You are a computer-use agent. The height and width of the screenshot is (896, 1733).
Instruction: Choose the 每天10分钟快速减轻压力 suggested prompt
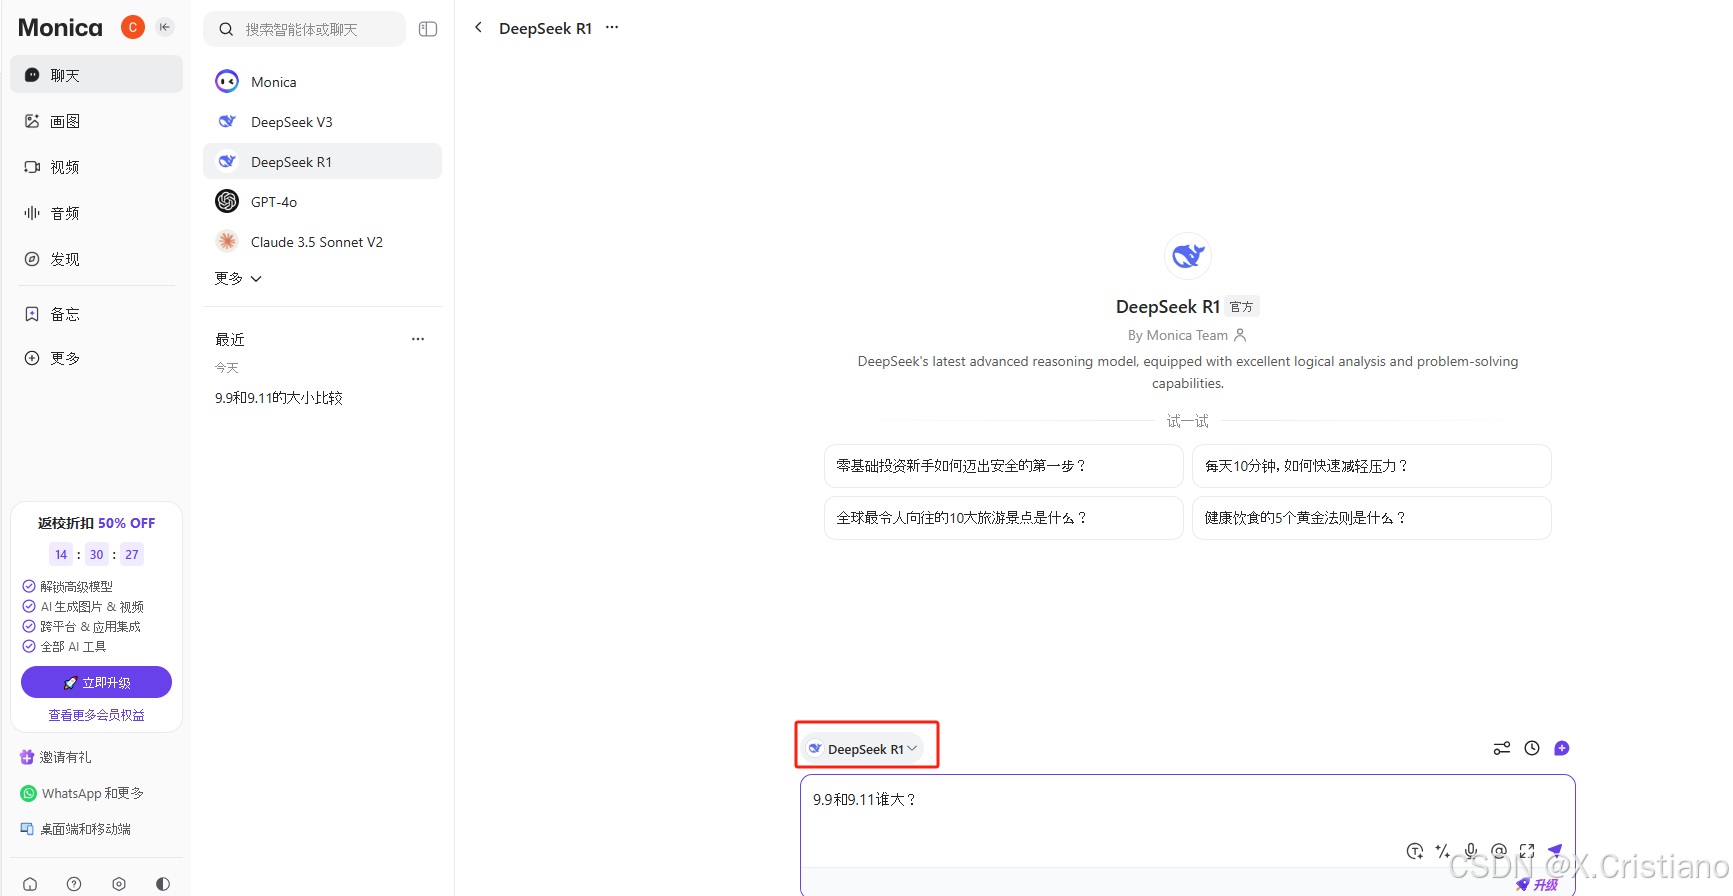(x=1371, y=466)
